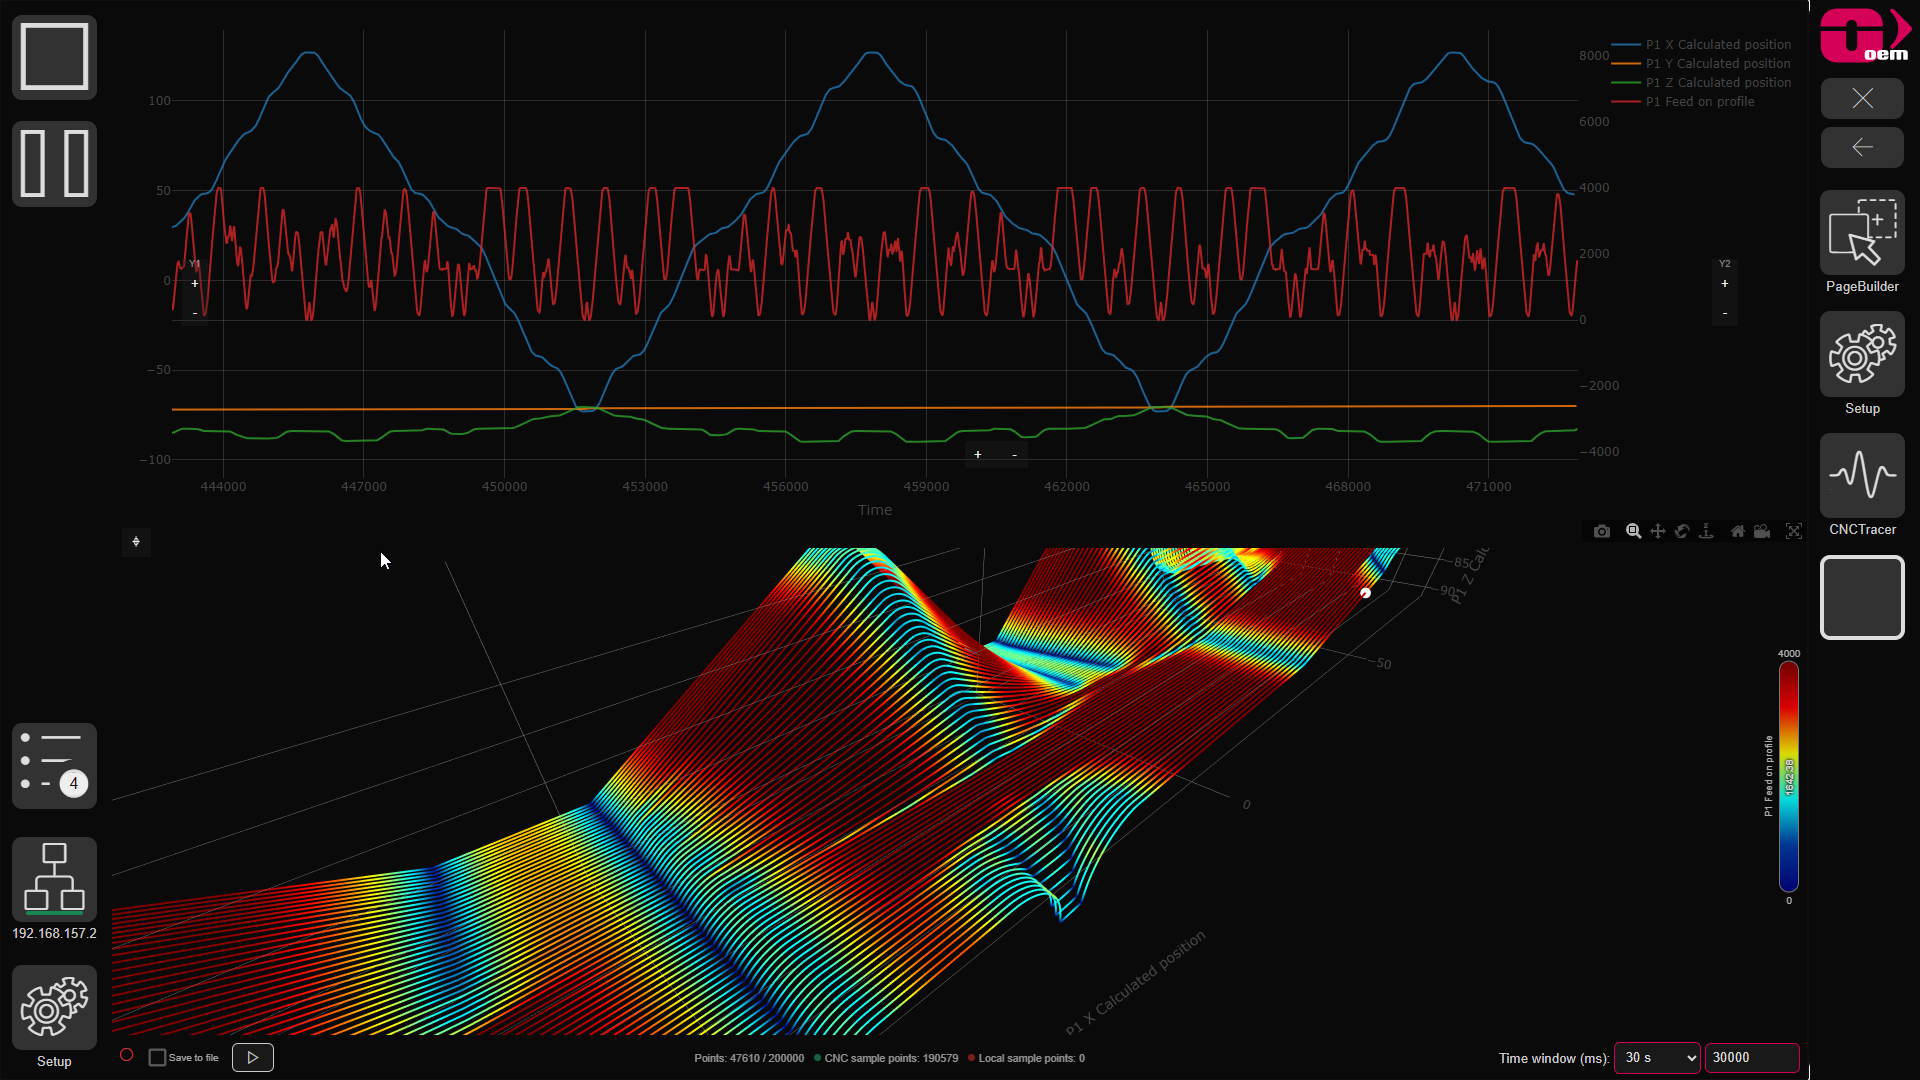Click the Points: 47610 / 200000 status text
1920x1080 pixels.
point(749,1058)
